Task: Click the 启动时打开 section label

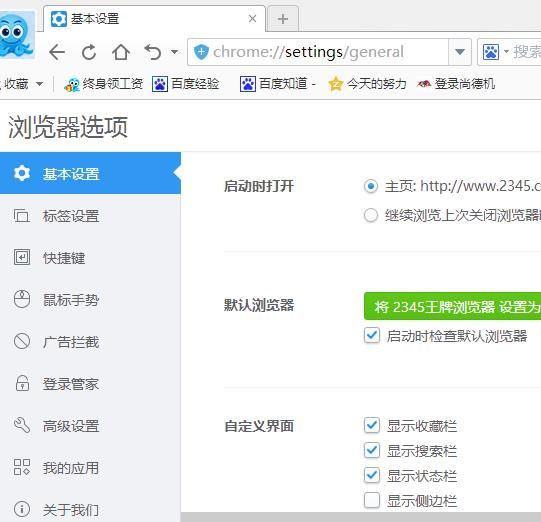Action: [x=259, y=186]
